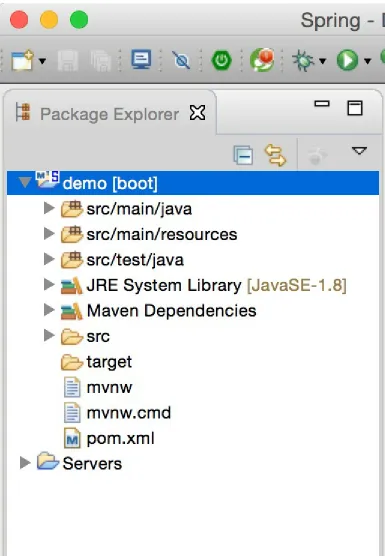Viewport: 385px width, 556px height.
Task: Select the src folder row
Action: (x=98, y=337)
